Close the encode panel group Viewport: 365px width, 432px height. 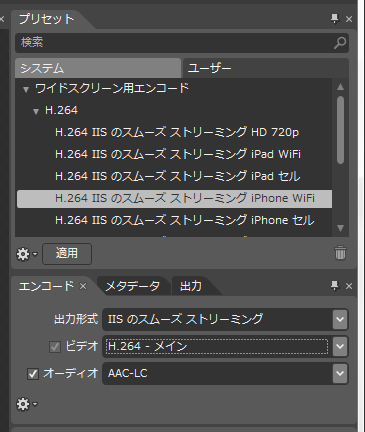(x=349, y=286)
